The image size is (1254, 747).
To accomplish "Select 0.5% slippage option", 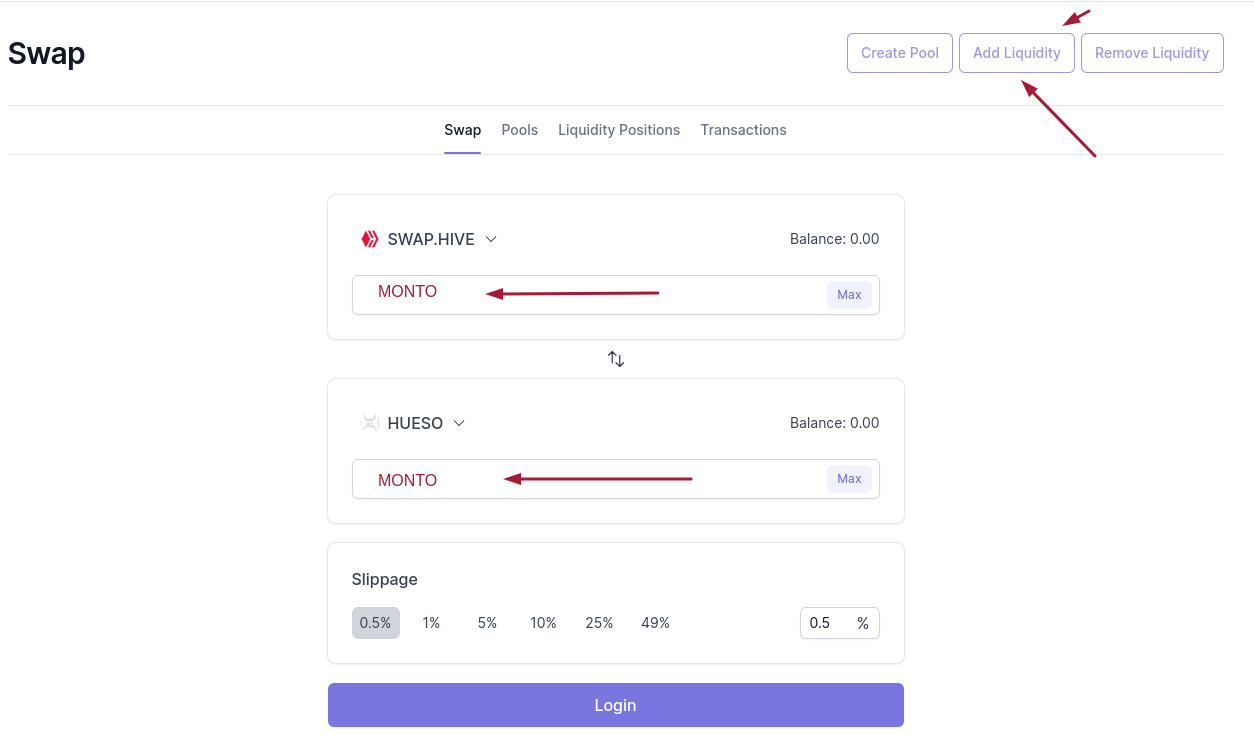I will point(376,623).
